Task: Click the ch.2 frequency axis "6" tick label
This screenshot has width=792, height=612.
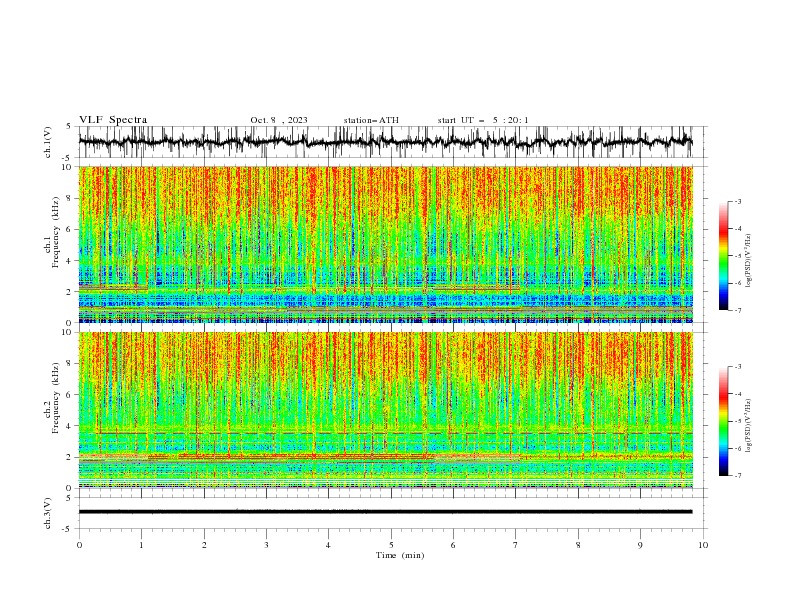Action: pos(70,395)
